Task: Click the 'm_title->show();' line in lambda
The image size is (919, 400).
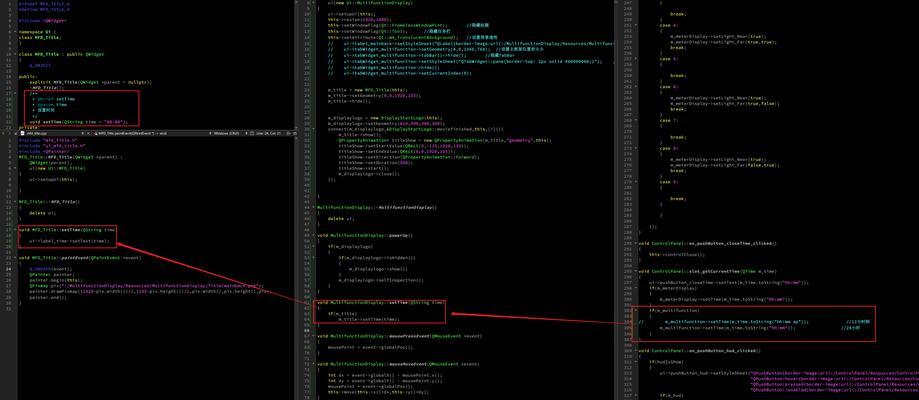Action: tap(359, 135)
